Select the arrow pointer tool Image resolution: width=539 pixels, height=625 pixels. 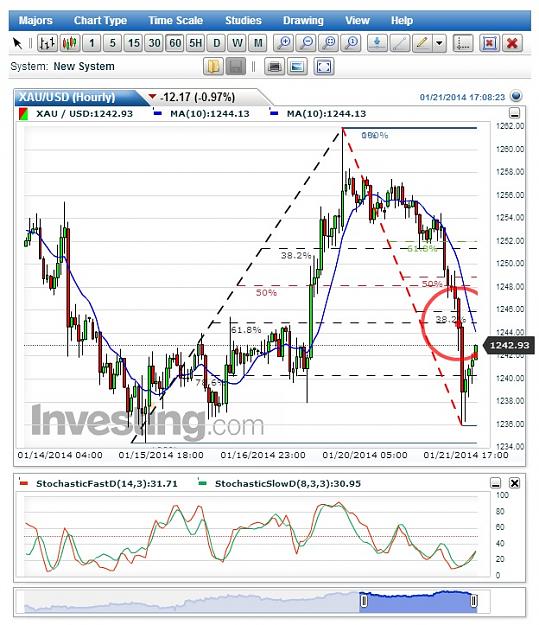tap(17, 43)
